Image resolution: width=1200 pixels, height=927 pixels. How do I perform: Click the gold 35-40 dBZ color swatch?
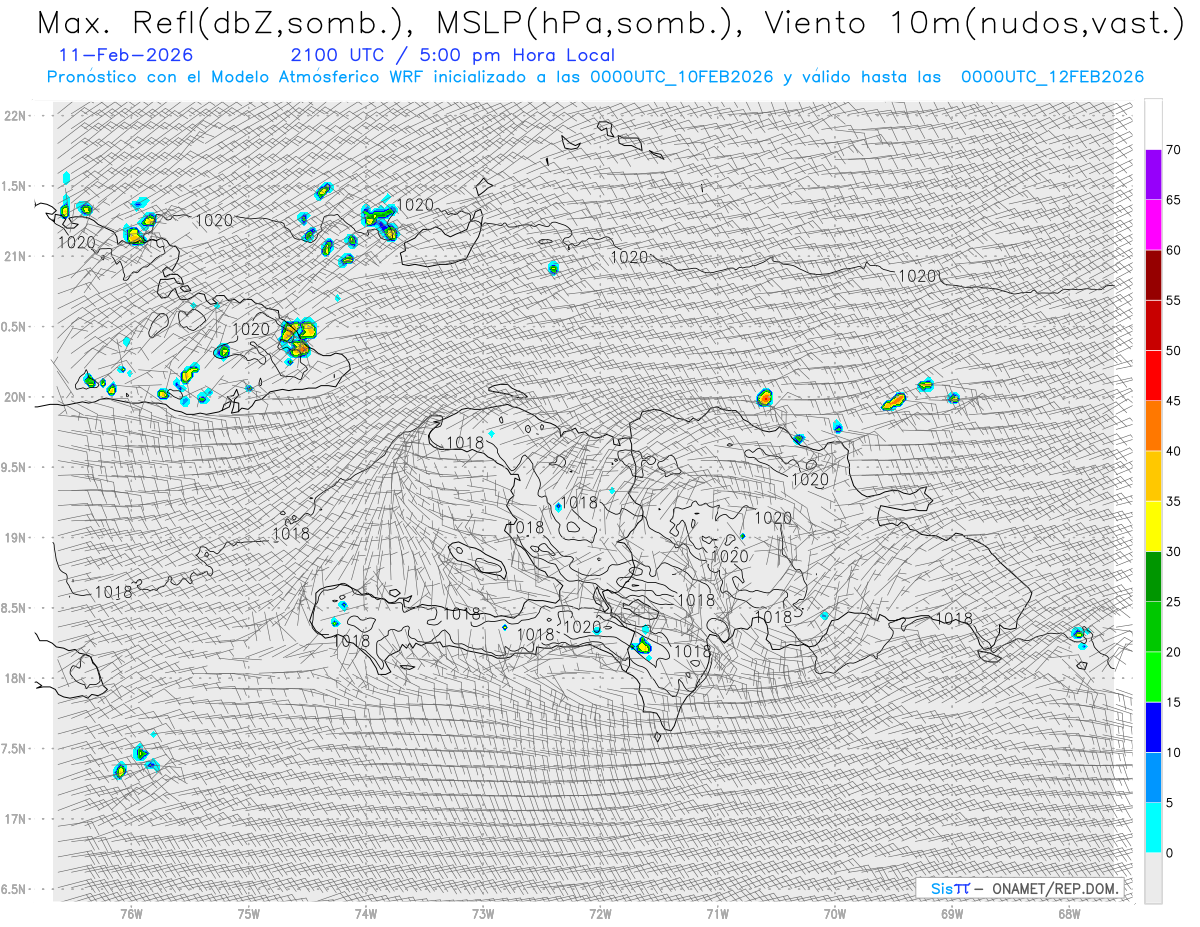[1153, 476]
